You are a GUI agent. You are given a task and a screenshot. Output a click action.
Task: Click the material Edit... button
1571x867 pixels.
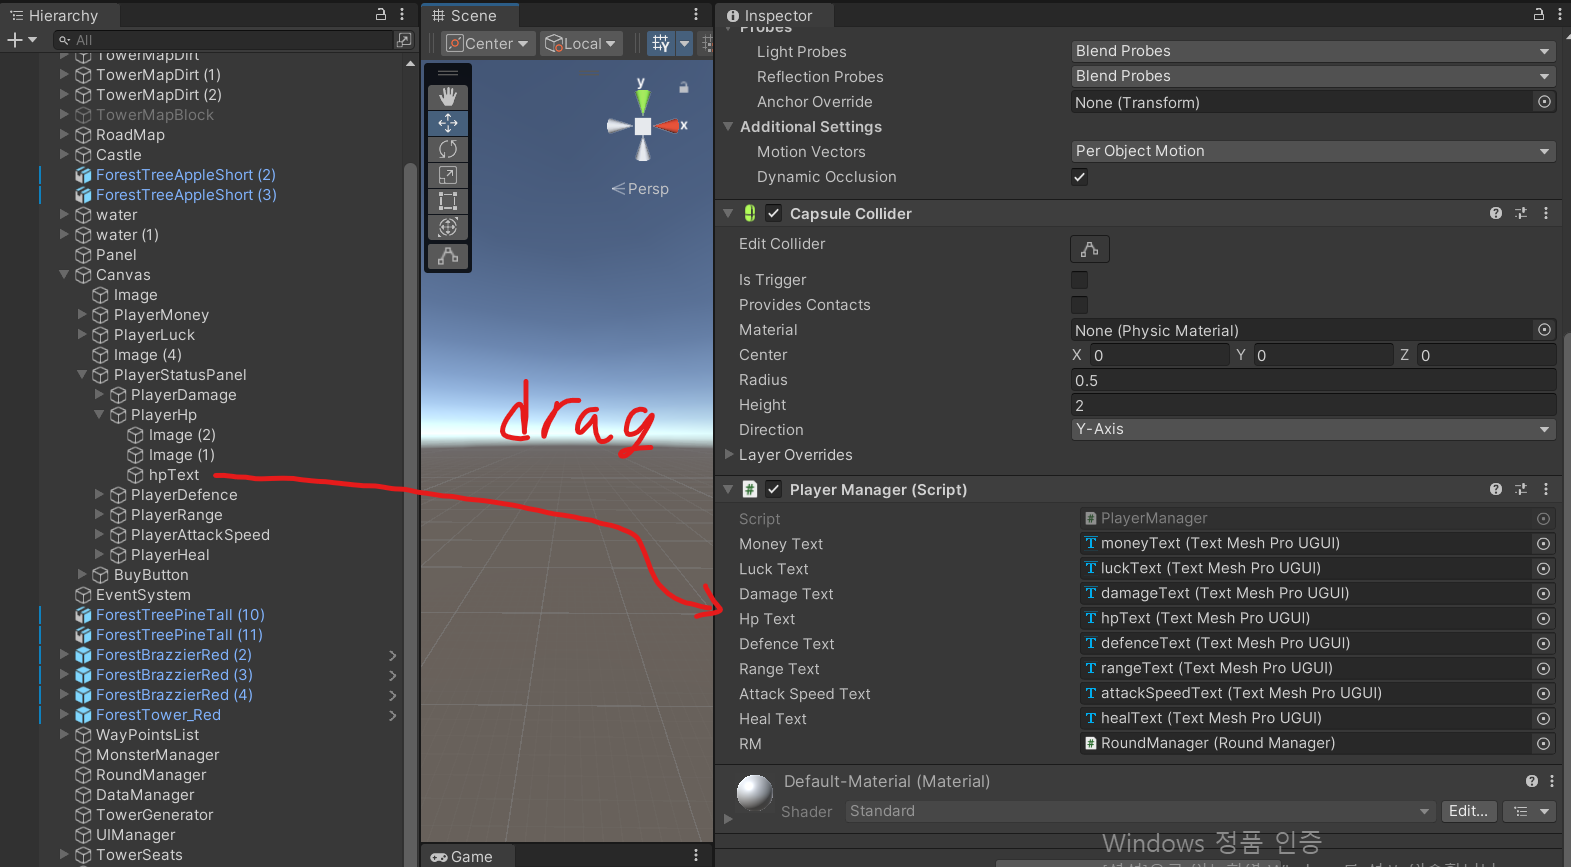pos(1469,811)
